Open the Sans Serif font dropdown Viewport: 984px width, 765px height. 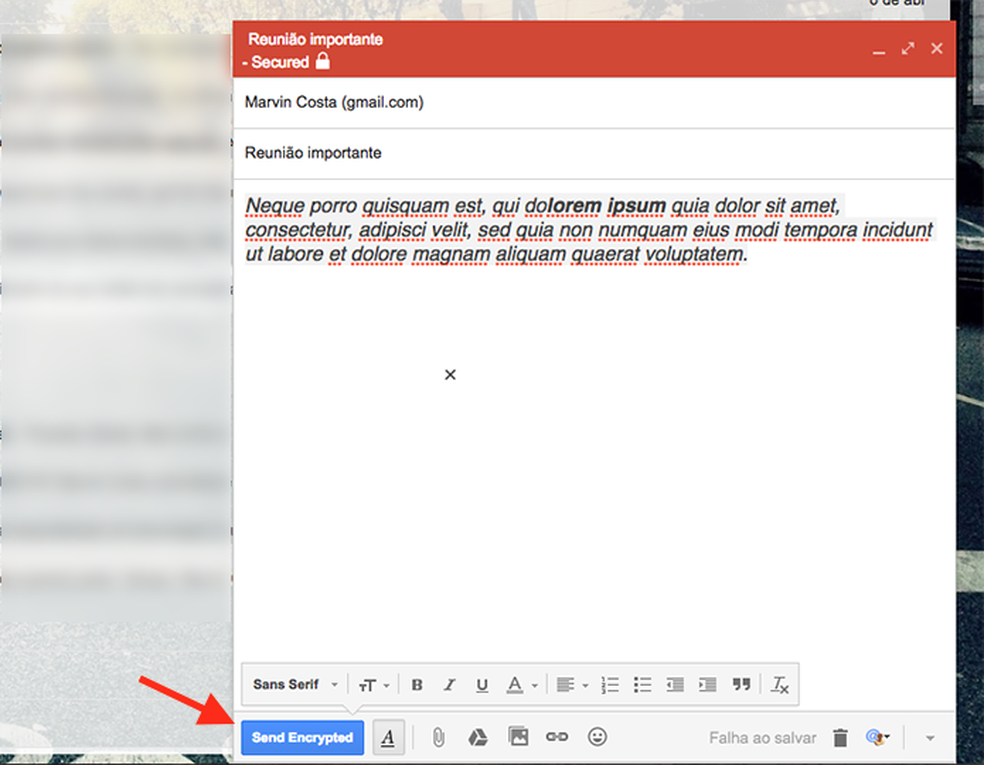(x=292, y=684)
